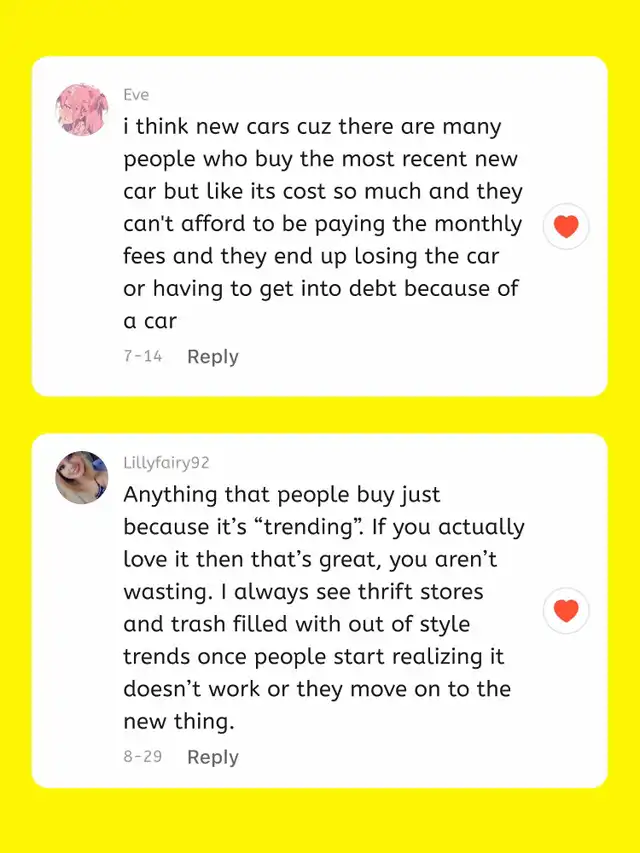Click the 7-14 date on Eve's comment
The image size is (640, 853).
142,357
